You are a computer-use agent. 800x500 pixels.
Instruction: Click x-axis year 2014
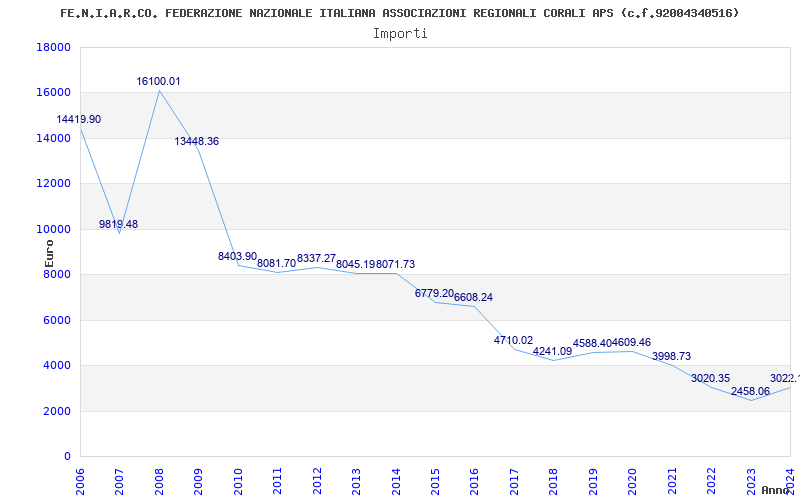(395, 482)
